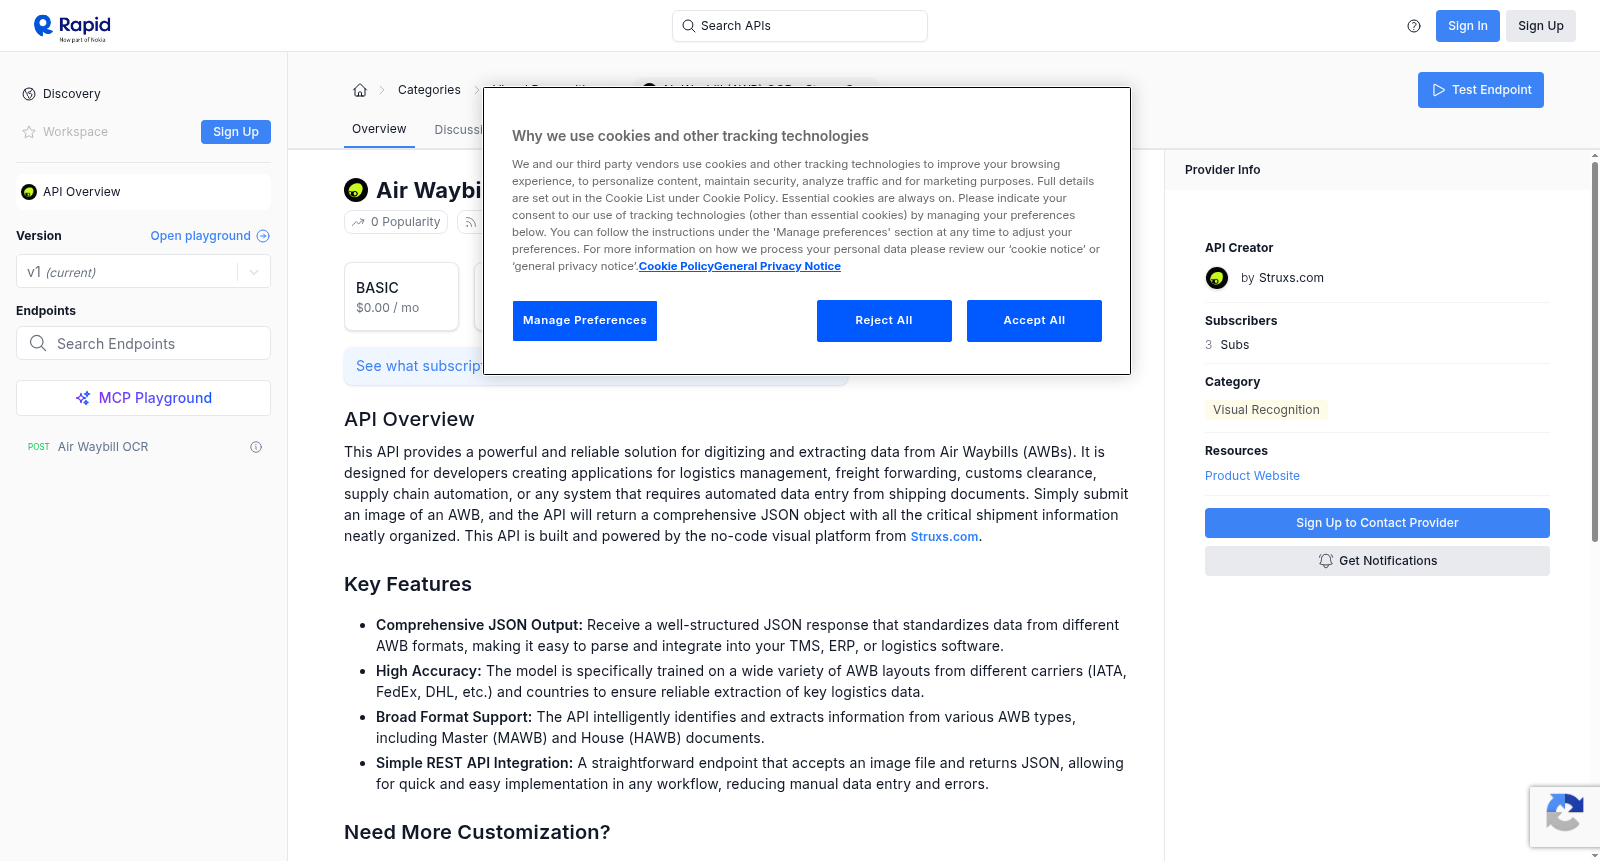Select API Overview in the sidebar
Screen dimensions: 1600x861
point(144,192)
